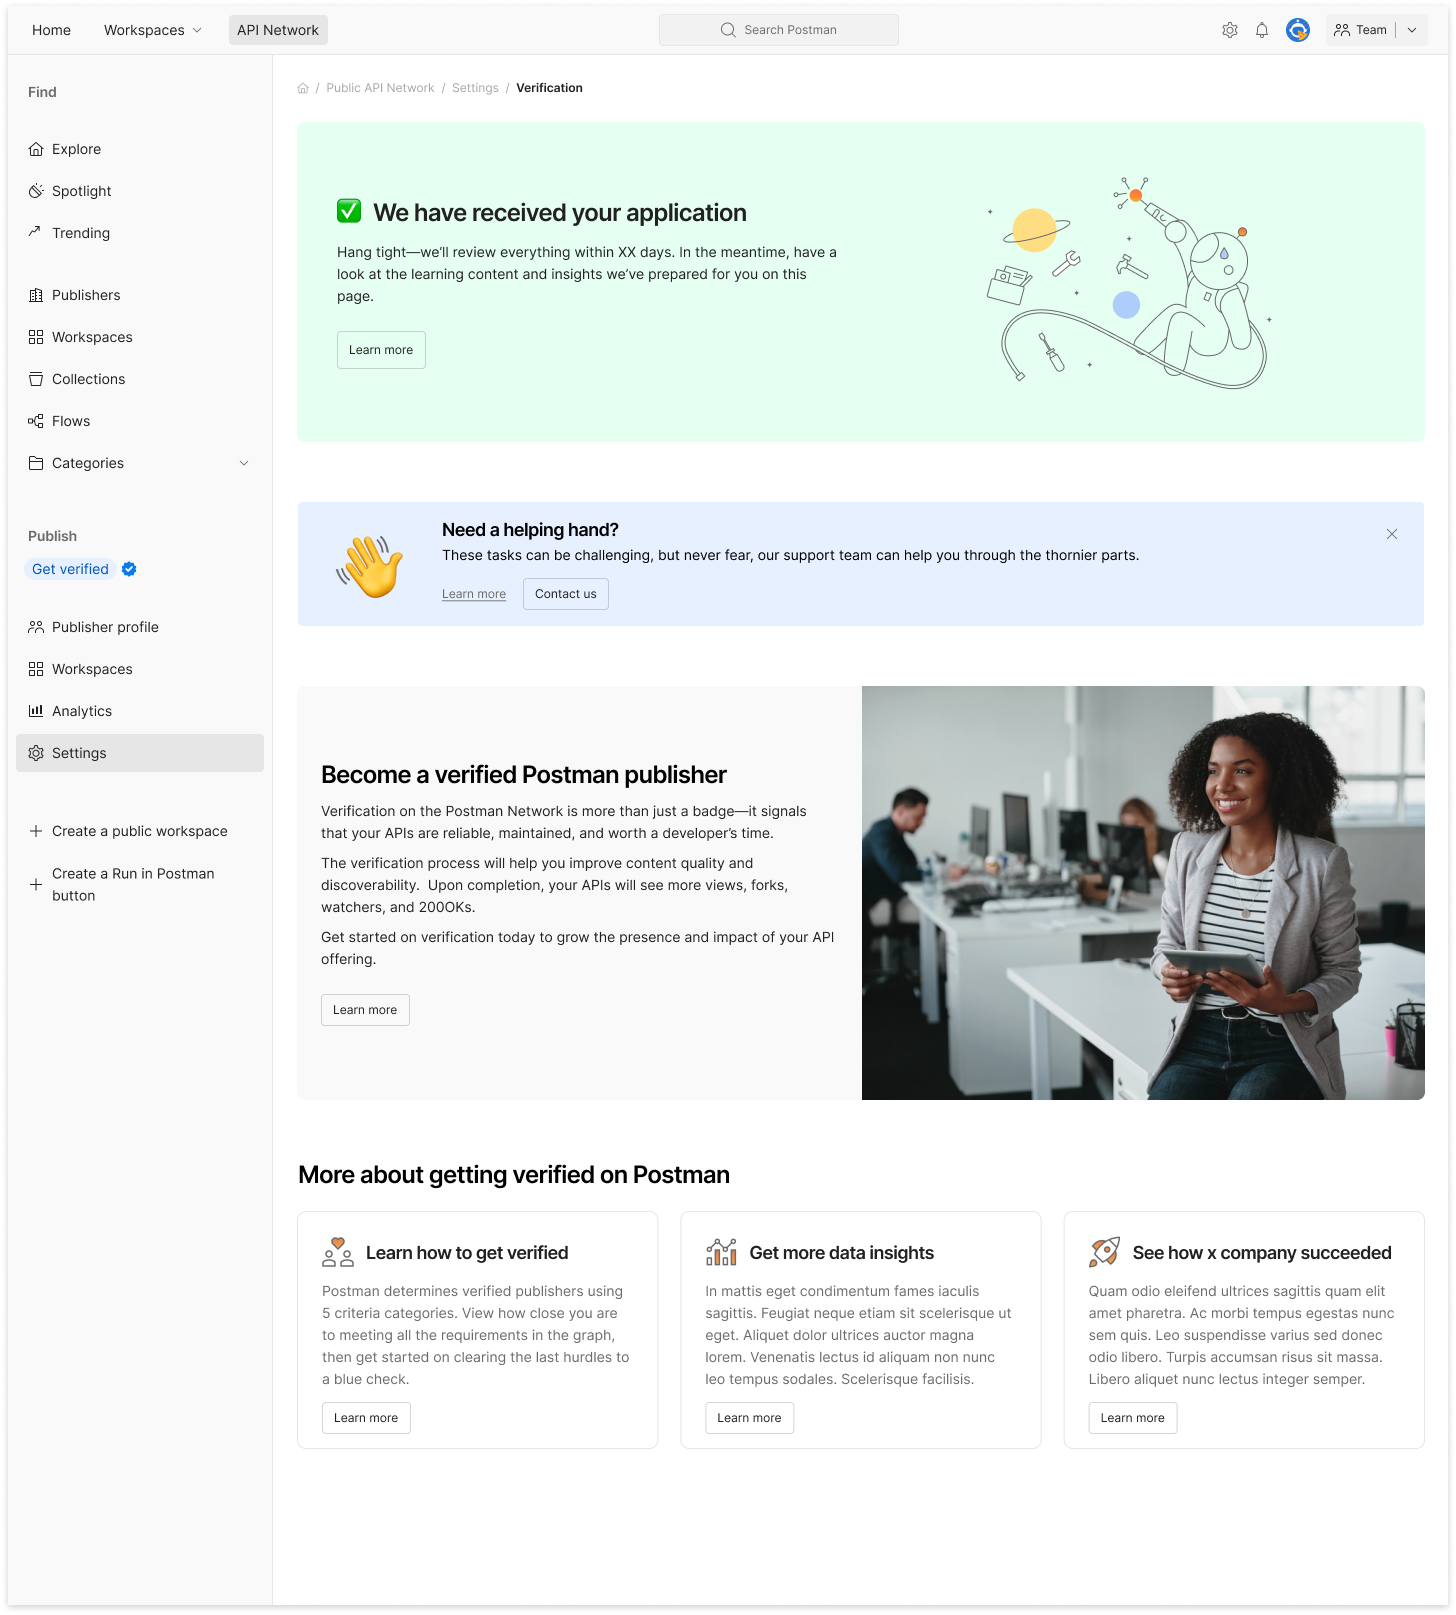1456x1615 pixels.
Task: Go to Home tab
Action: (x=51, y=30)
